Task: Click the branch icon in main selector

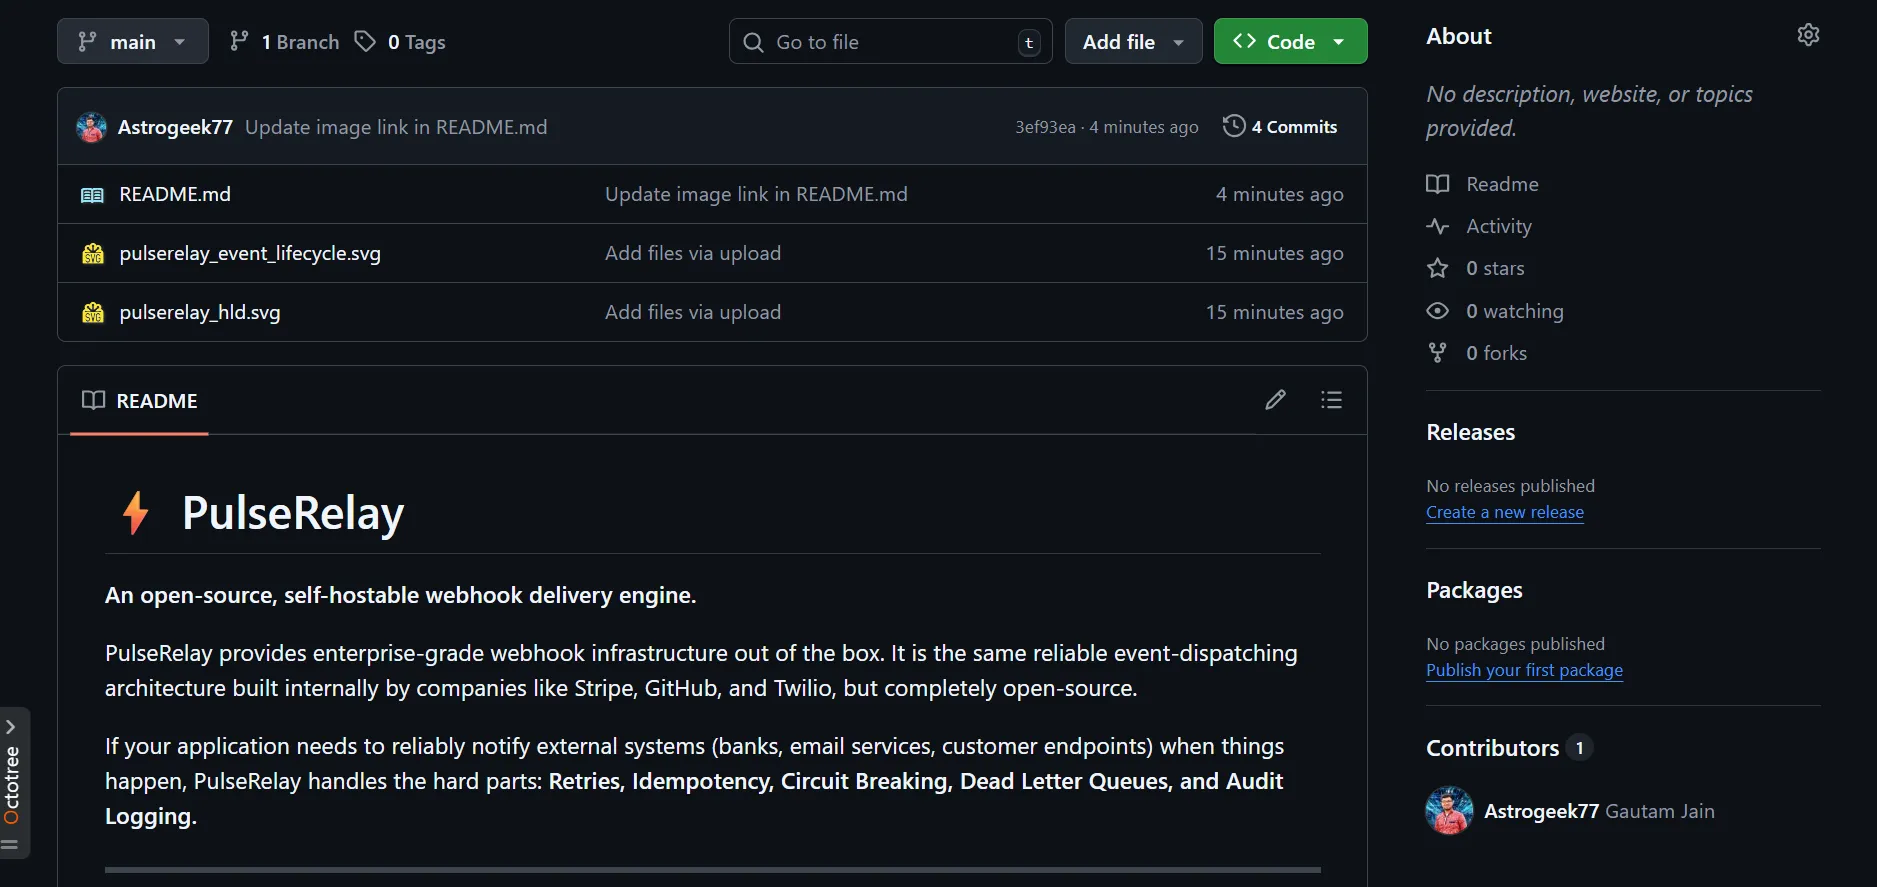Action: [87, 41]
